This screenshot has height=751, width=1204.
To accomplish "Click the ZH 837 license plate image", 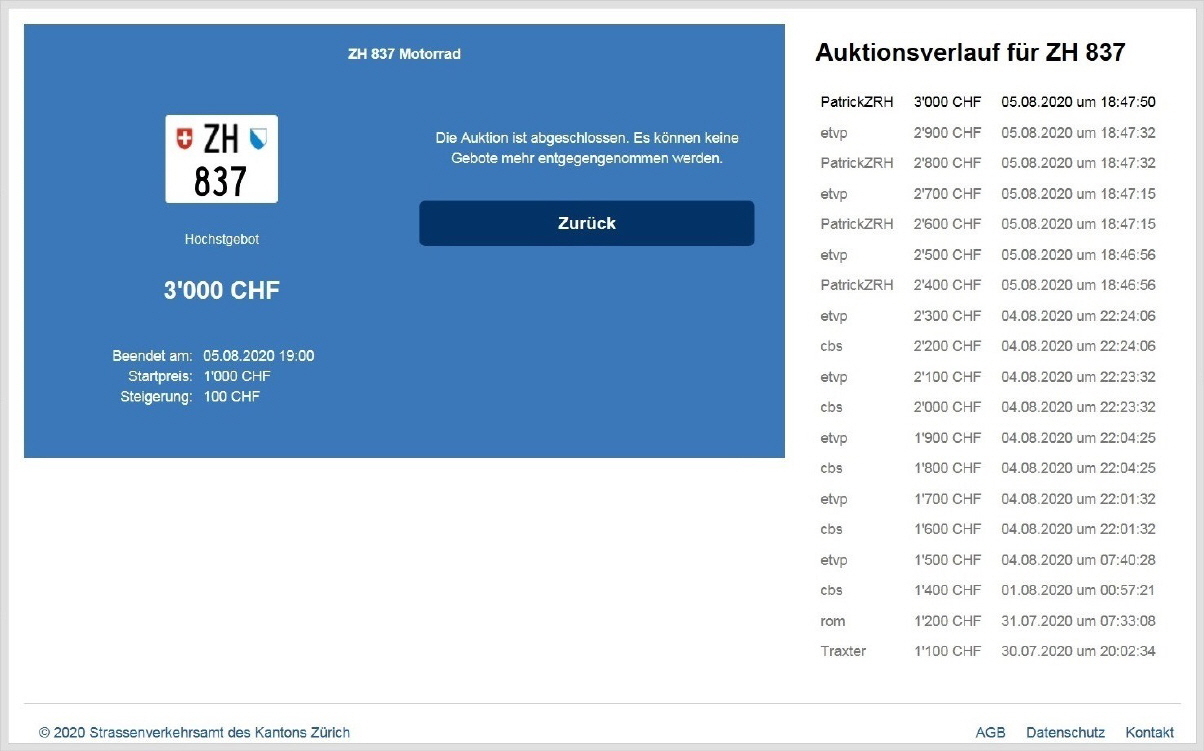I will (221, 160).
